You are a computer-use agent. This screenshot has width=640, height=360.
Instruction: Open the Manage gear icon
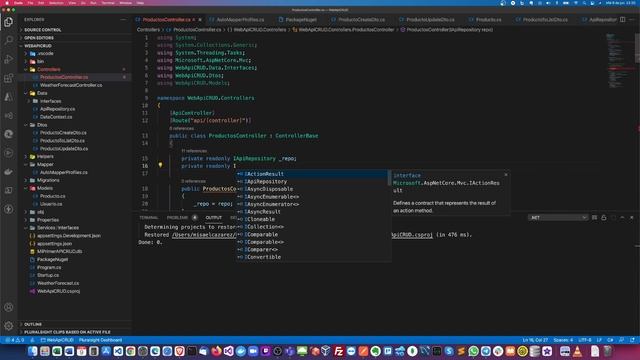pyautogui.click(x=9, y=326)
